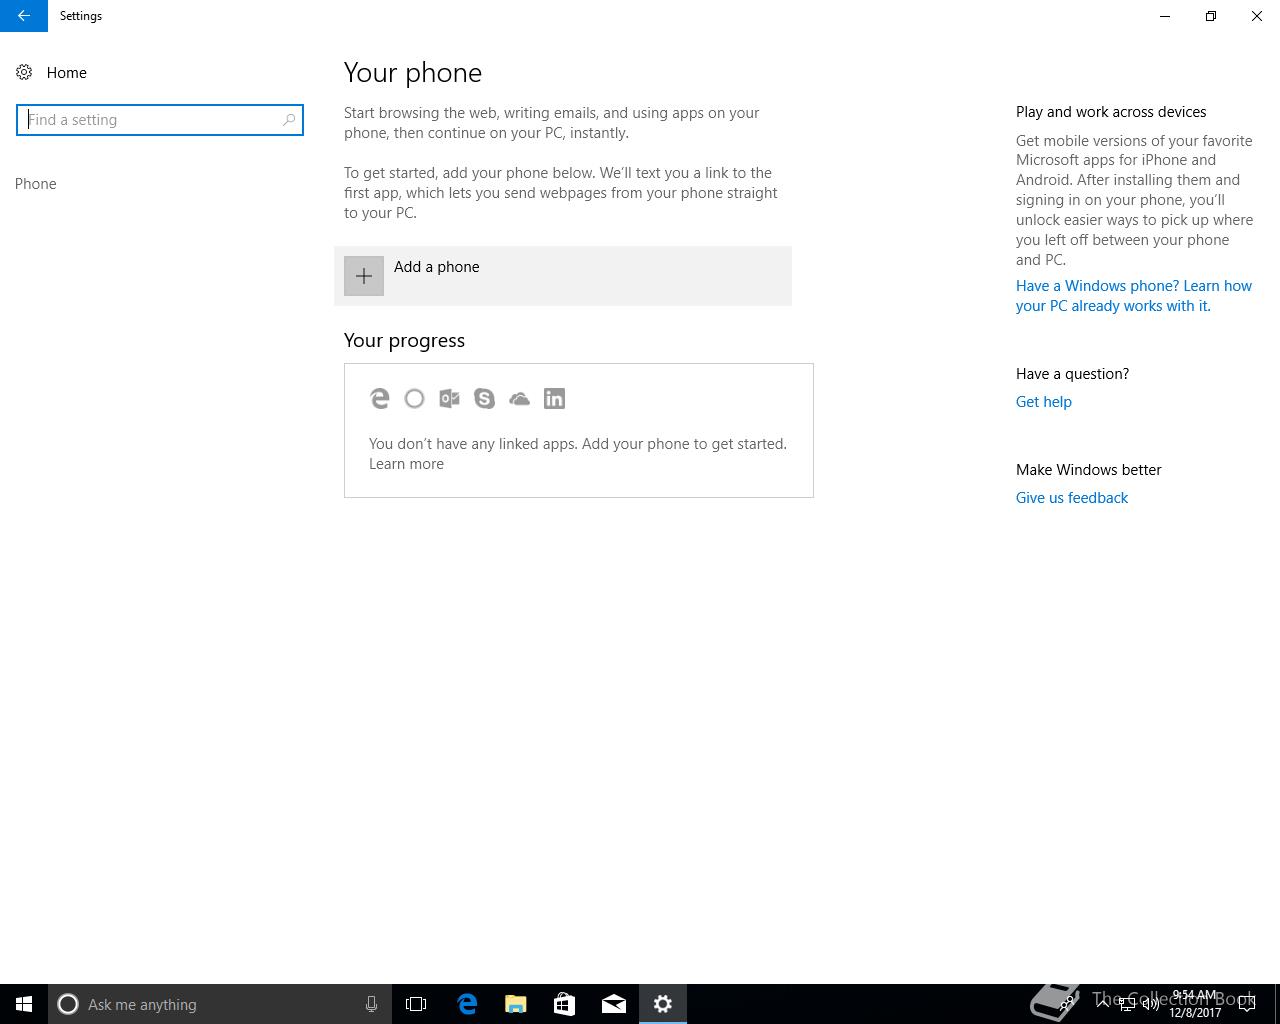Image resolution: width=1280 pixels, height=1024 pixels.
Task: Open the Action Center notifications icon
Action: click(x=1247, y=1004)
